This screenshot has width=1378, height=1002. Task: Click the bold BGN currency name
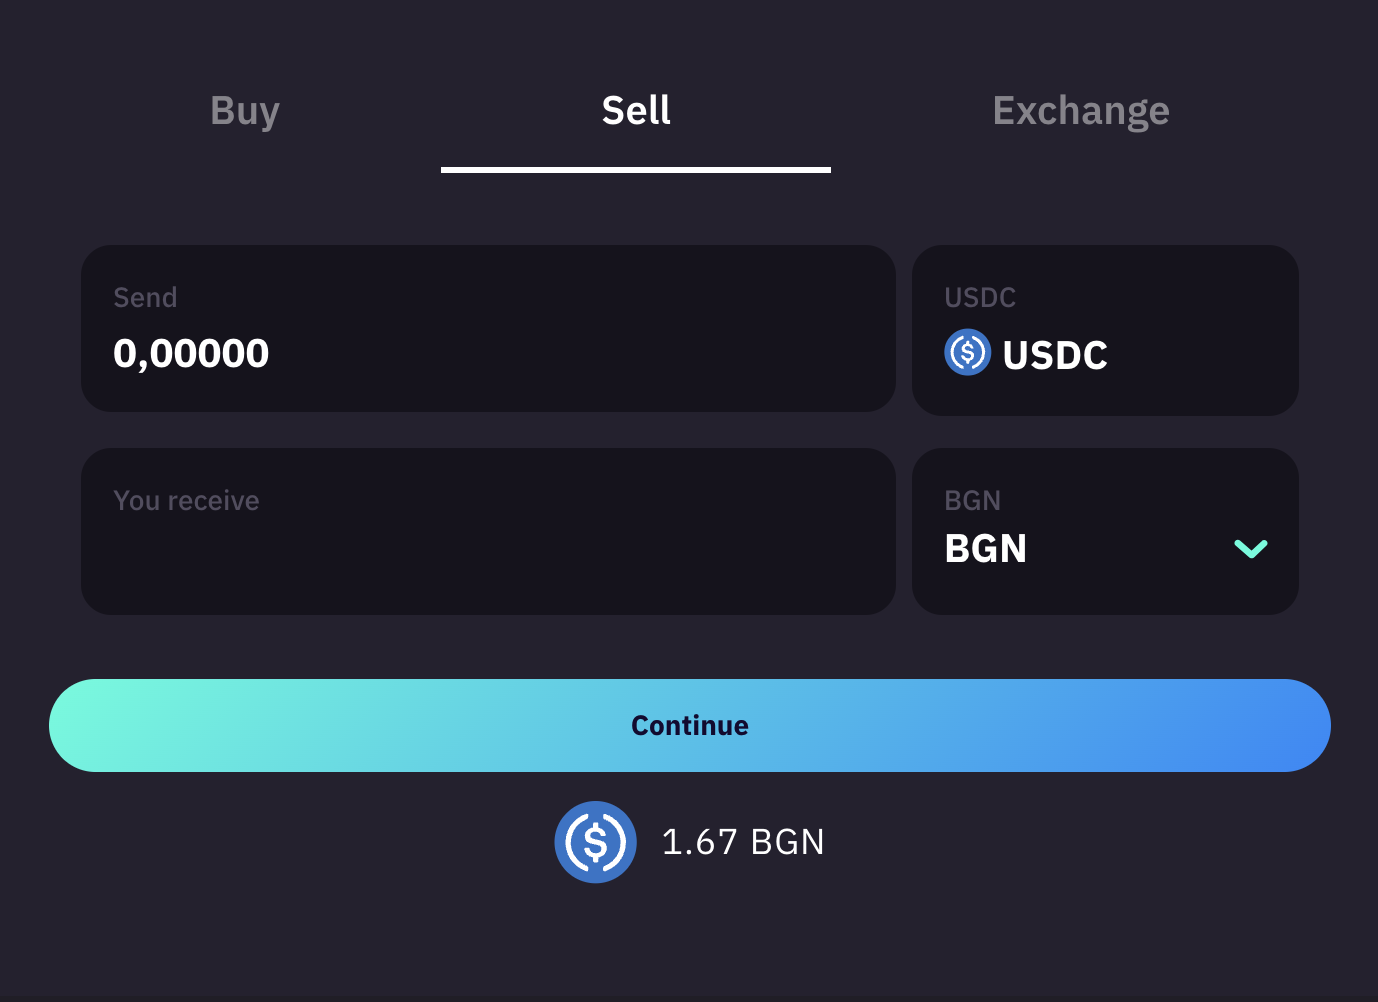(x=986, y=549)
